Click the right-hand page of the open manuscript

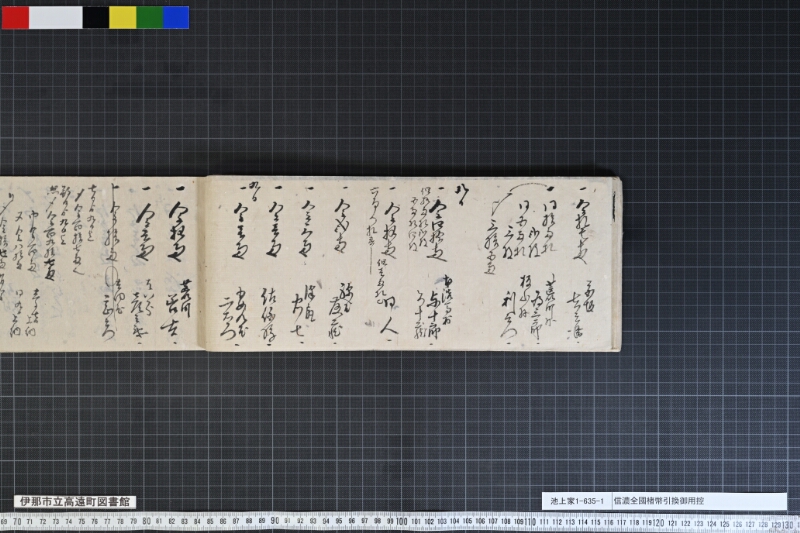pos(411,264)
